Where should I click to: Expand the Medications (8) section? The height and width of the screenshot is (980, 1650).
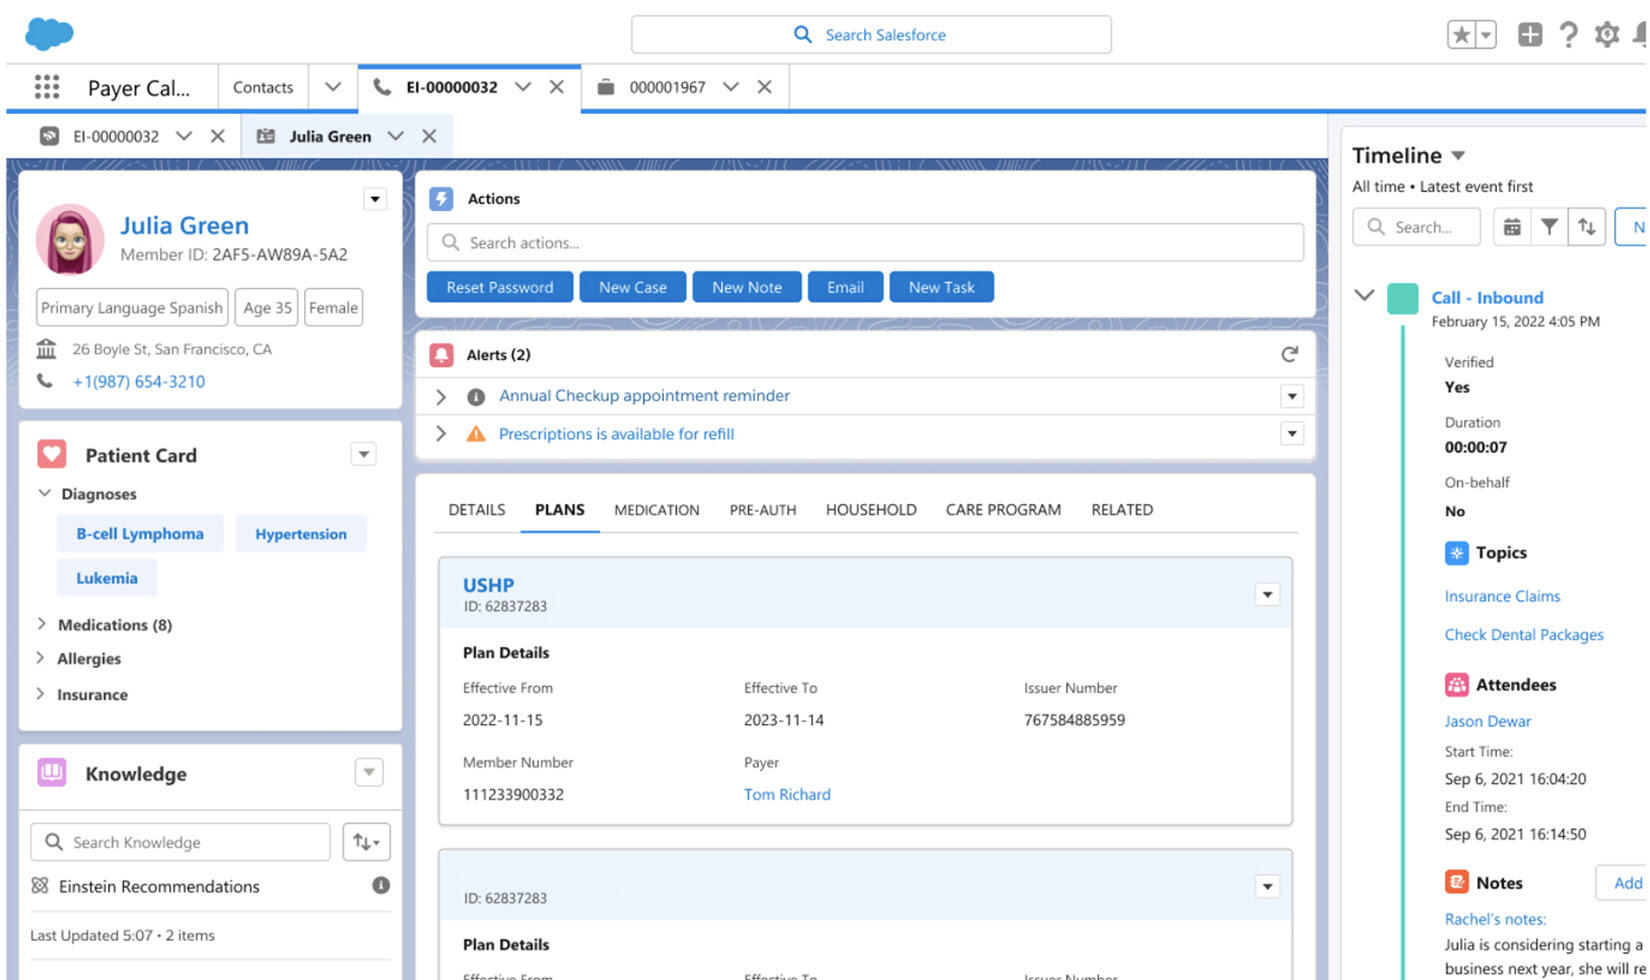(41, 624)
